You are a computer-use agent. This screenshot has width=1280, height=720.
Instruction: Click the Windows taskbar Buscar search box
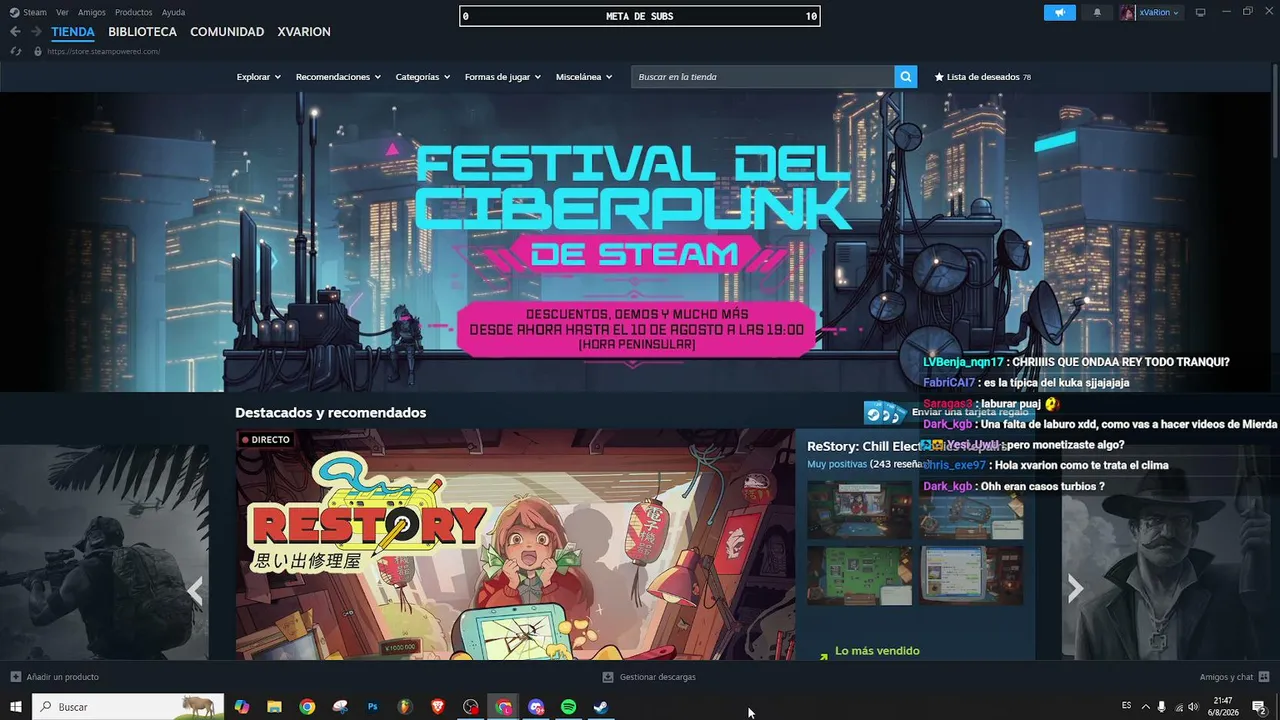point(128,707)
